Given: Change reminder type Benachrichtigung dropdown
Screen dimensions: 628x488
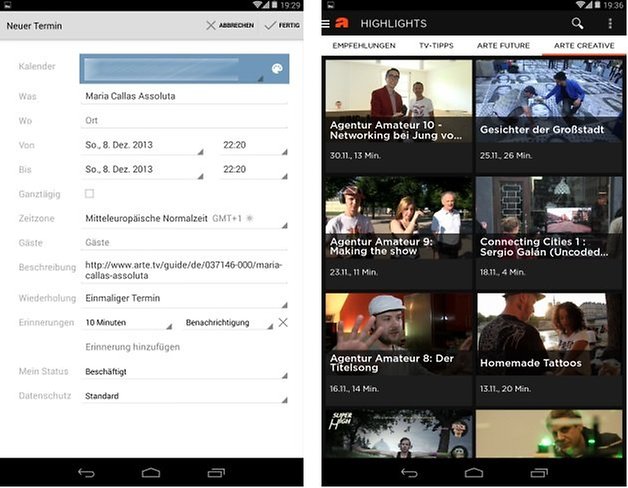Looking at the screenshot, I should coord(228,323).
